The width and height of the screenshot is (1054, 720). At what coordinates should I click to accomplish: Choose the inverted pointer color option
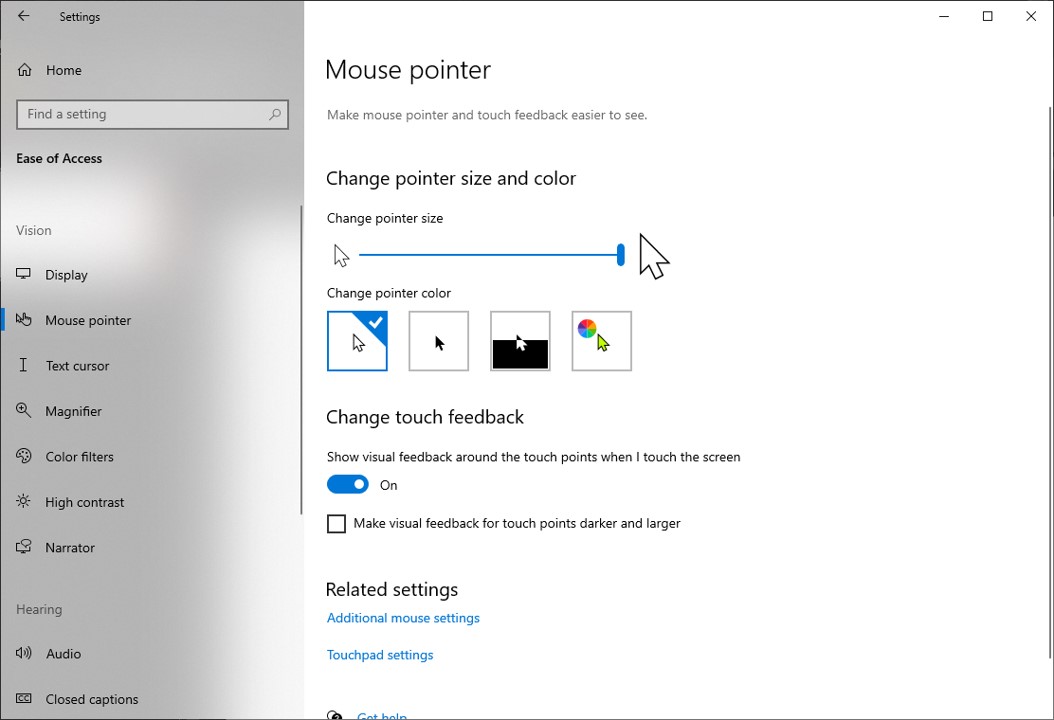520,341
